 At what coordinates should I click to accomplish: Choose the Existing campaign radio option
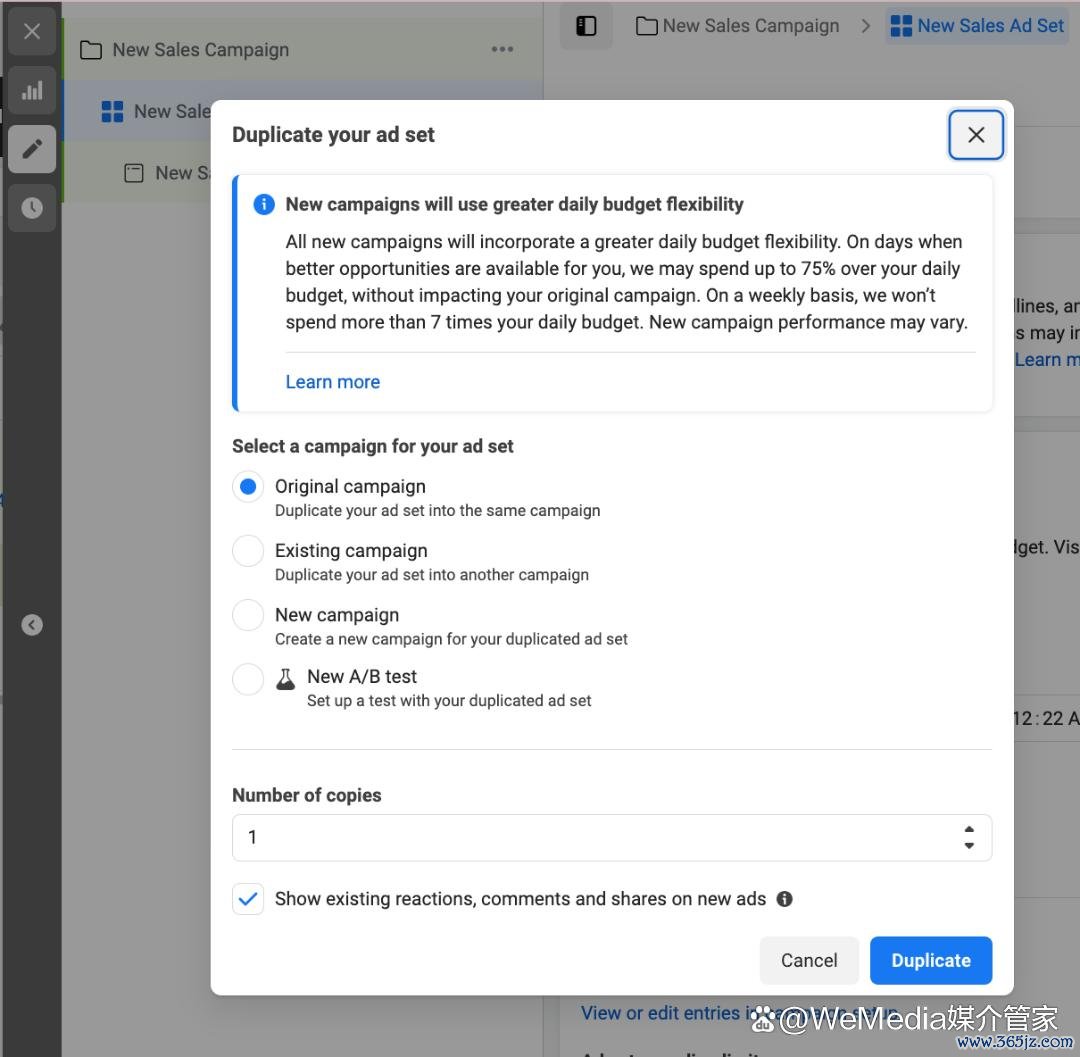[248, 551]
